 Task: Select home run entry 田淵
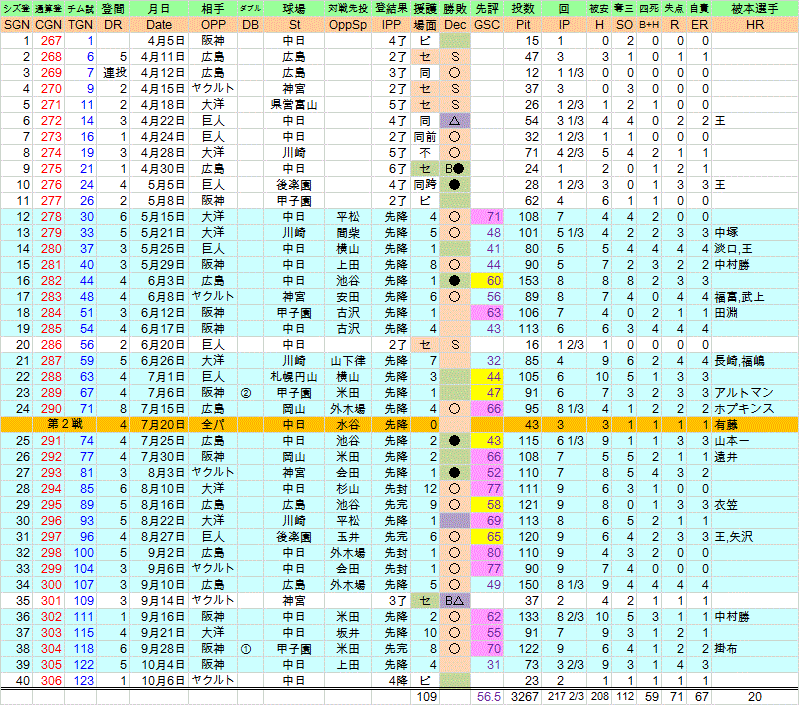coord(727,313)
